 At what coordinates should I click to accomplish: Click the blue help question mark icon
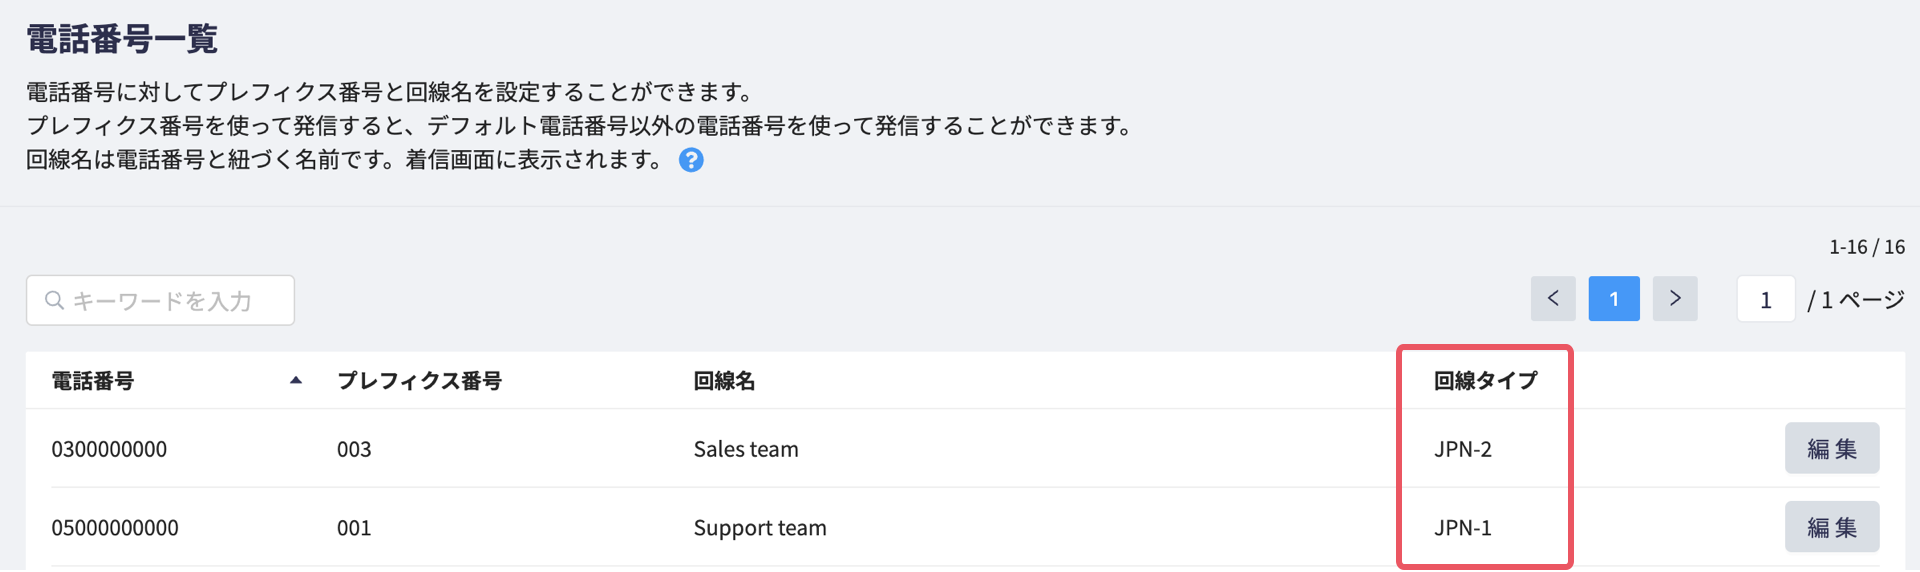tap(691, 160)
